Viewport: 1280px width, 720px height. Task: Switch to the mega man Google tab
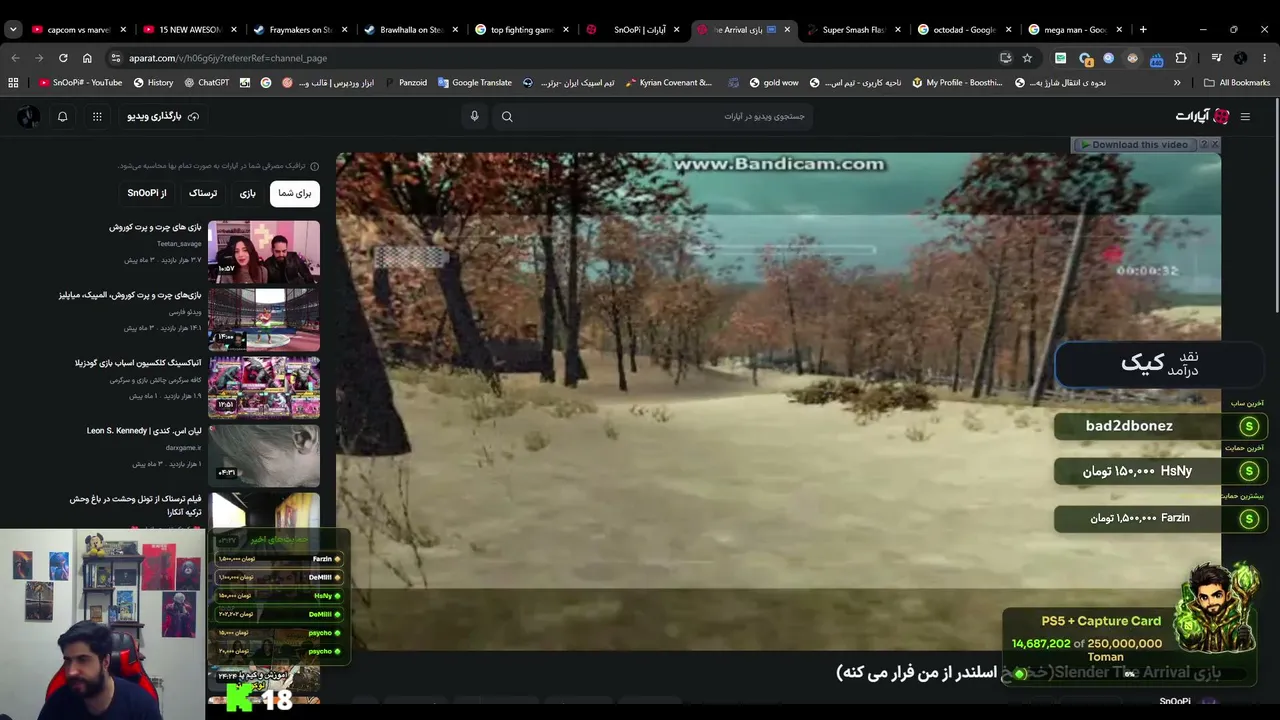pyautogui.click(x=1075, y=30)
